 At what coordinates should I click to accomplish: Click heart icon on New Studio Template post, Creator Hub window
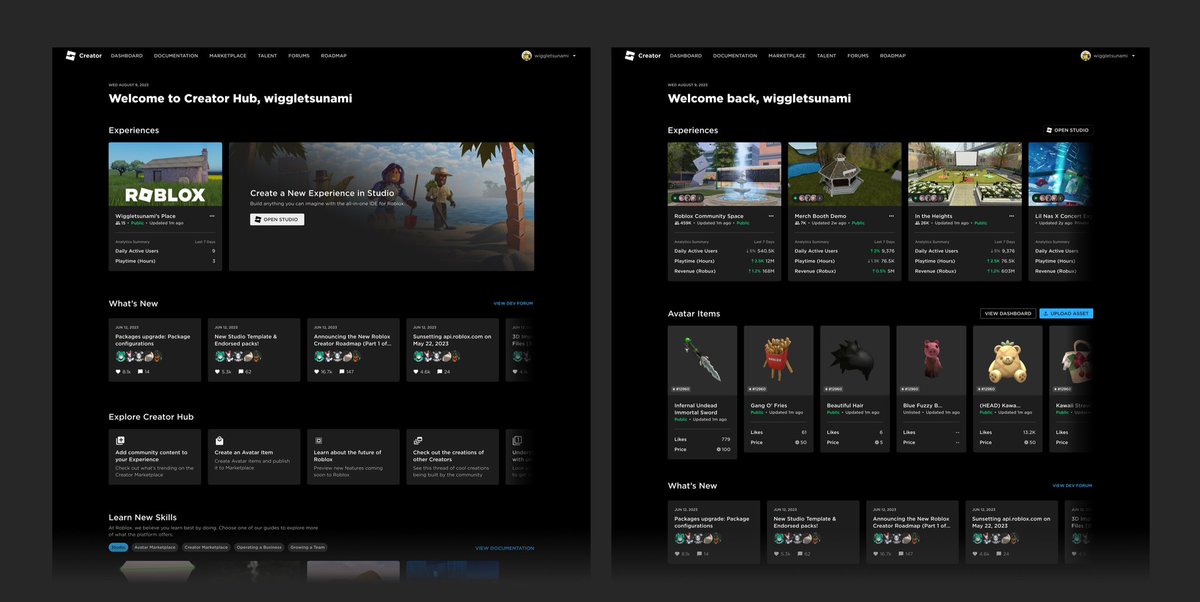(x=217, y=372)
